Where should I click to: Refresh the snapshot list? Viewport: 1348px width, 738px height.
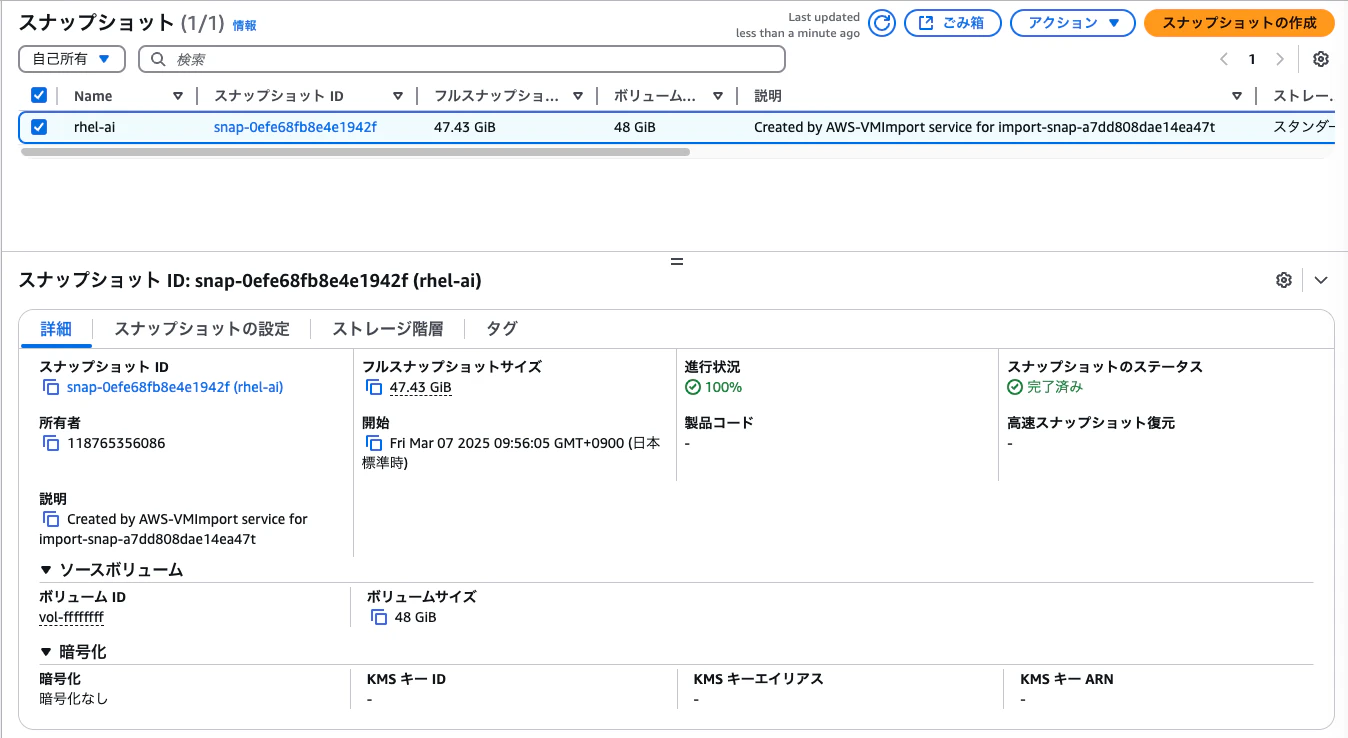click(881, 23)
